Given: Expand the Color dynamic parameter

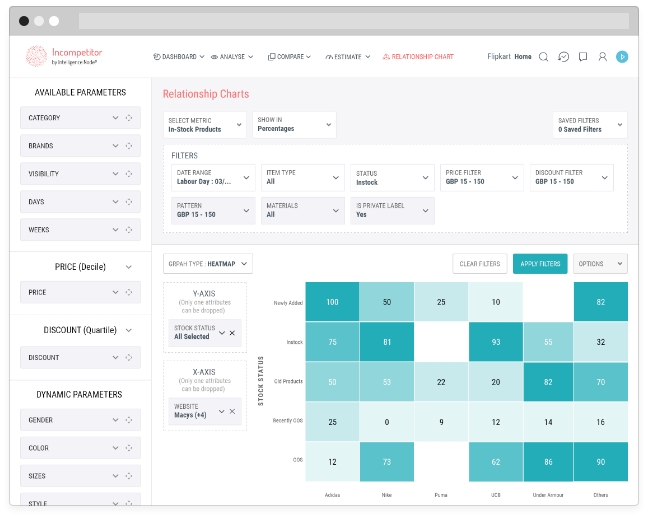Looking at the screenshot, I should tap(115, 448).
